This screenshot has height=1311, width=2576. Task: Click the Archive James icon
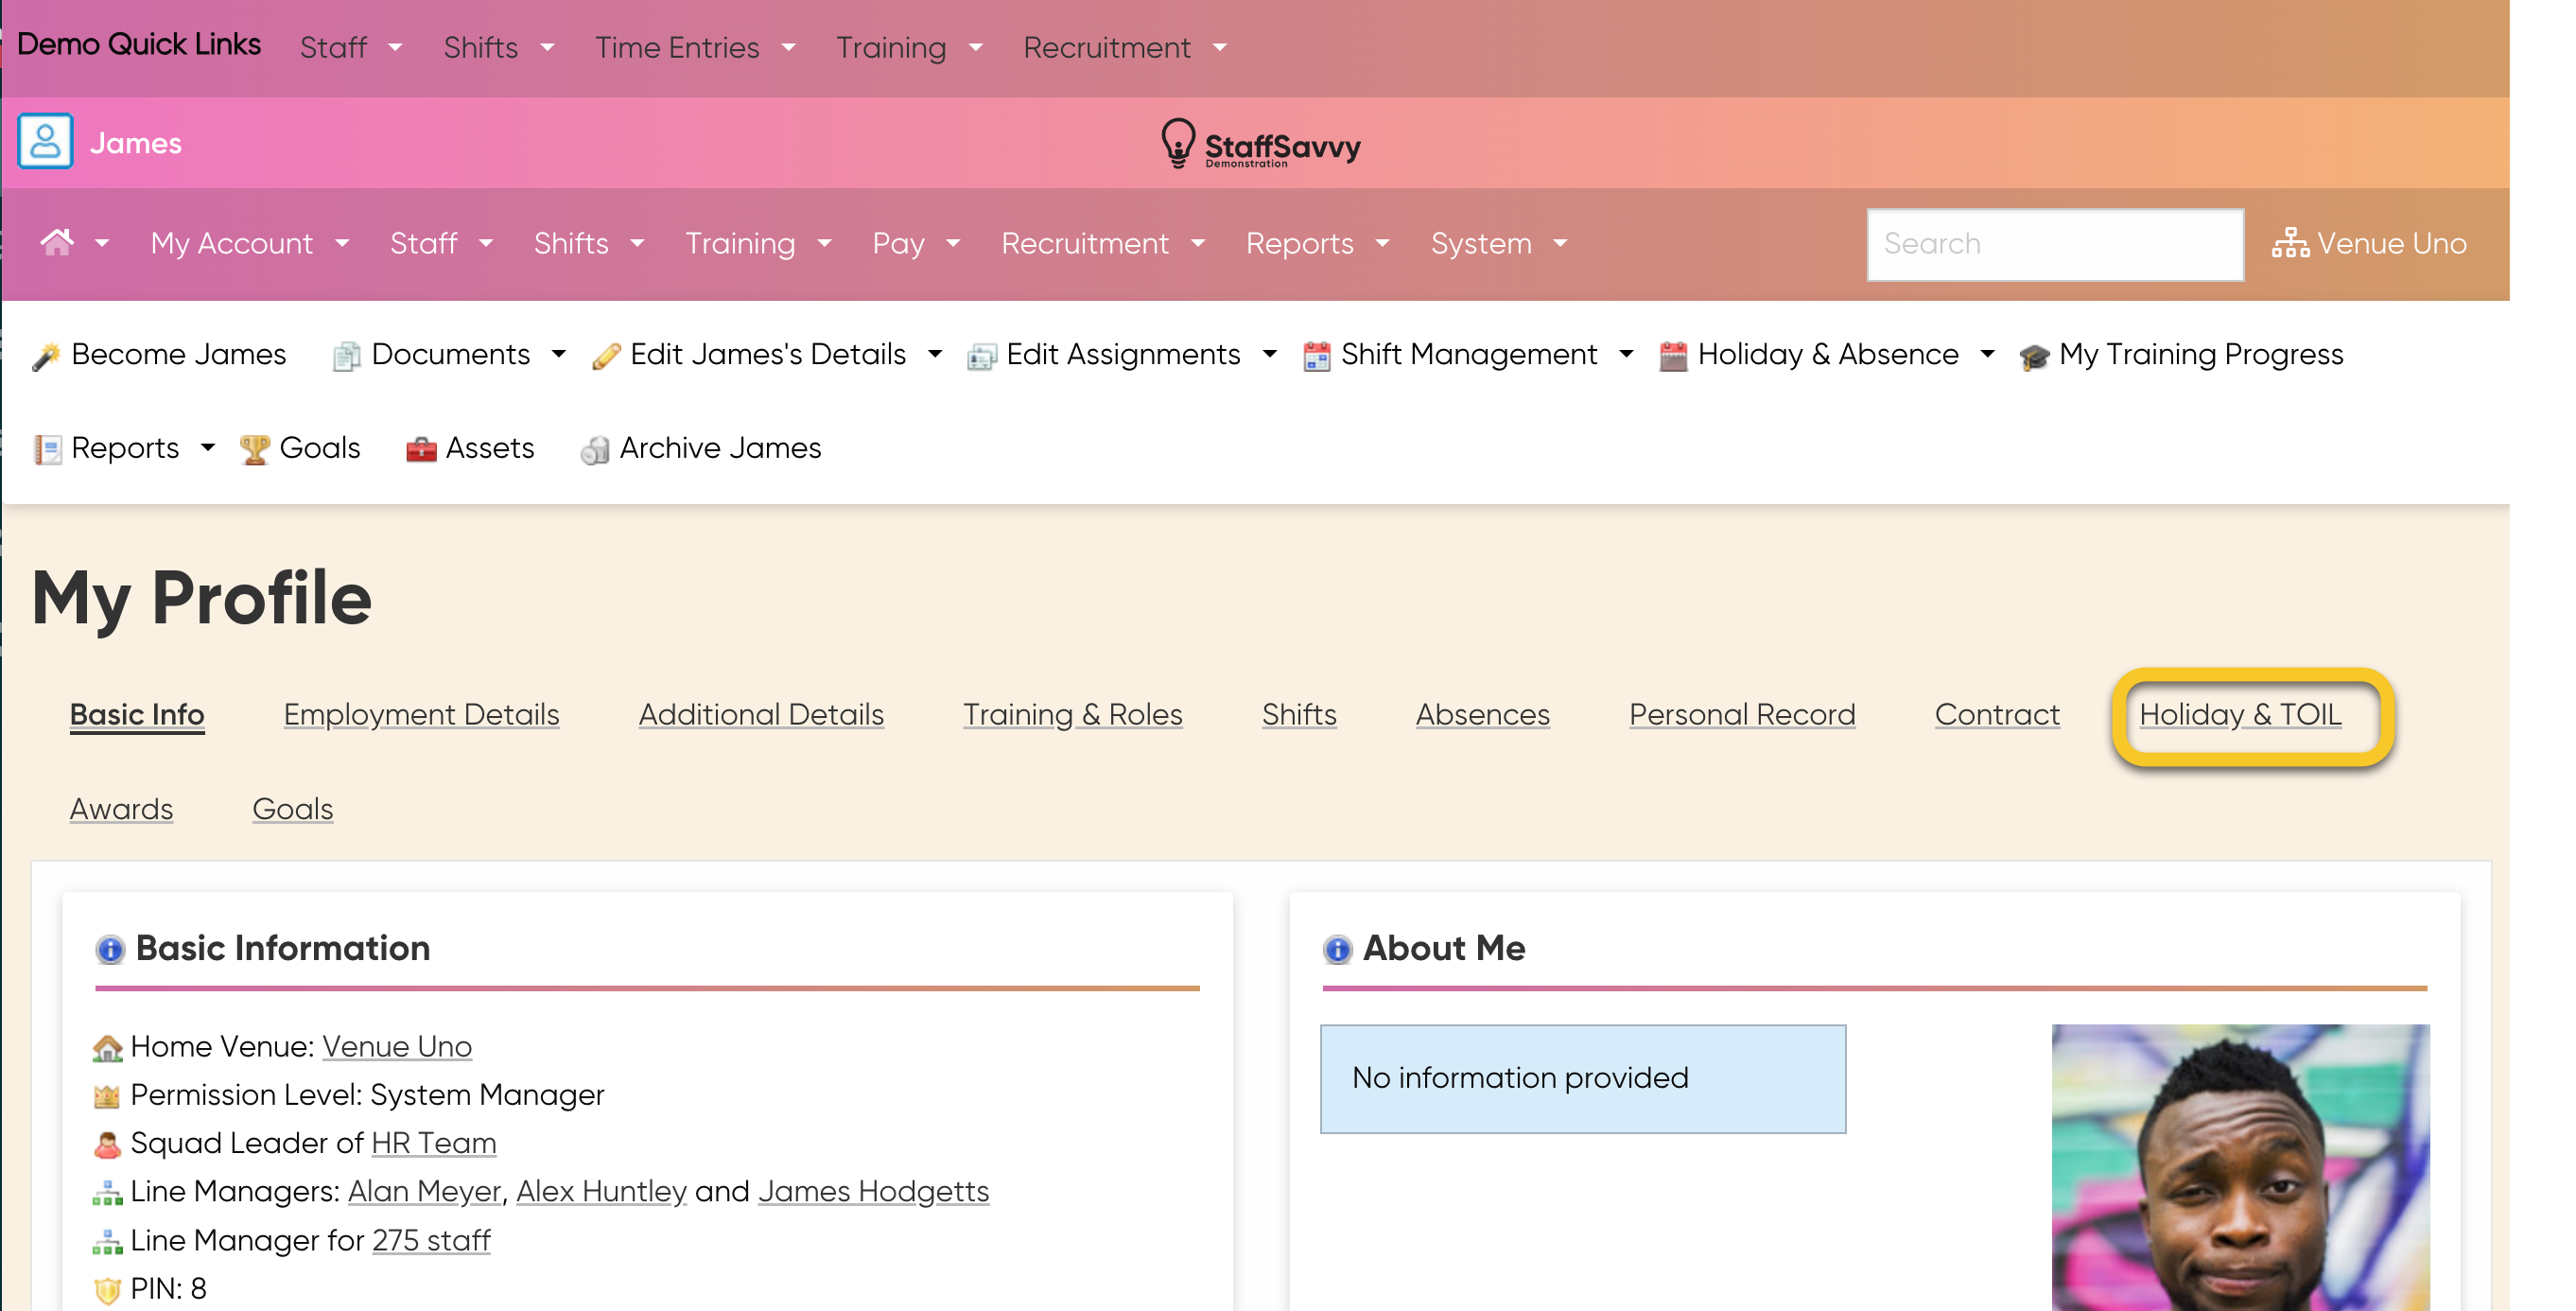click(595, 449)
